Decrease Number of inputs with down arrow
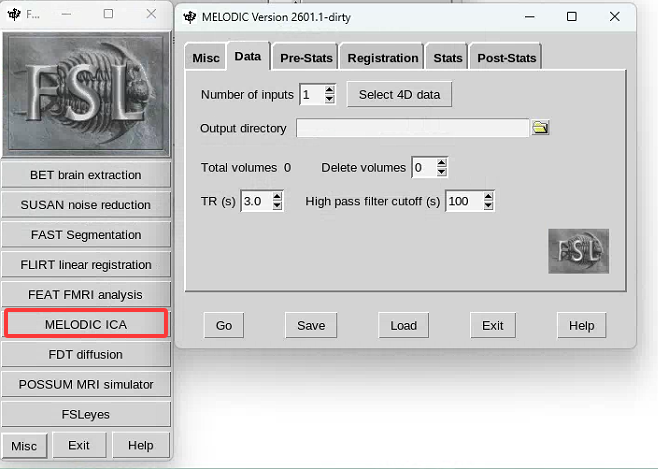658x469 pixels. (x=330, y=99)
